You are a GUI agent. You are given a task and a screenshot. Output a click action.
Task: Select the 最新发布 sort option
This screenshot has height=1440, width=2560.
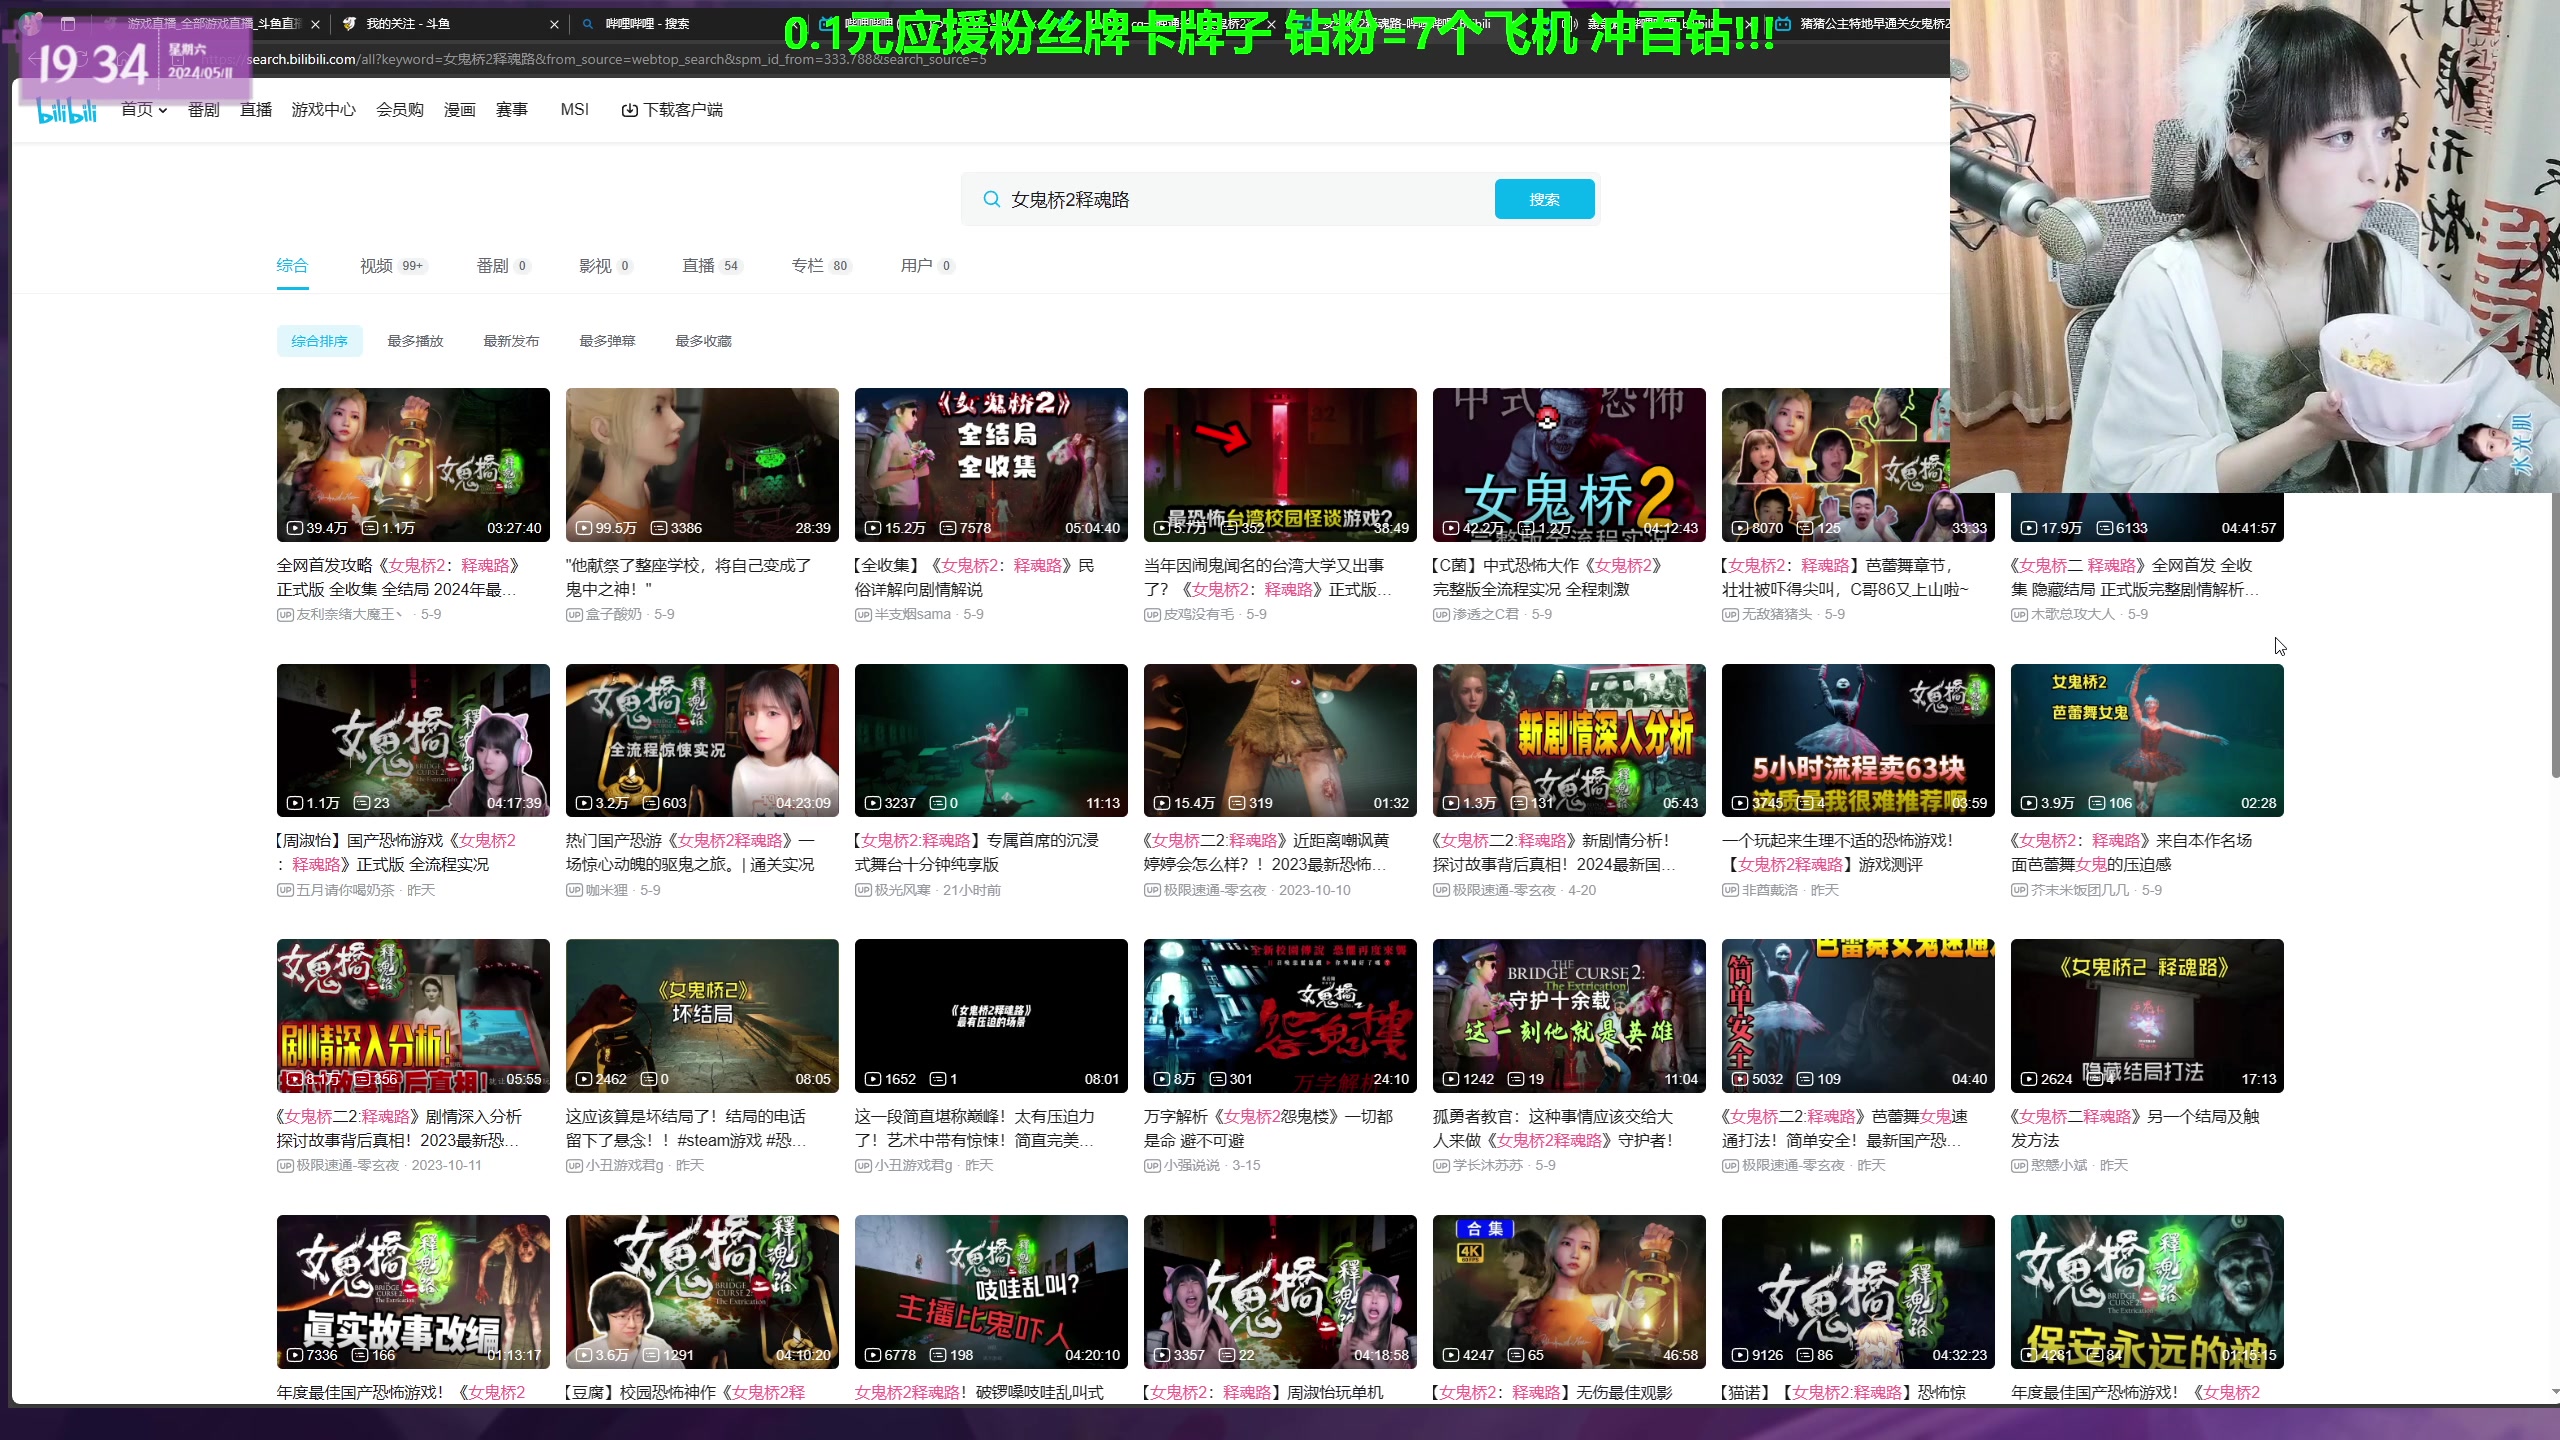pos(512,341)
